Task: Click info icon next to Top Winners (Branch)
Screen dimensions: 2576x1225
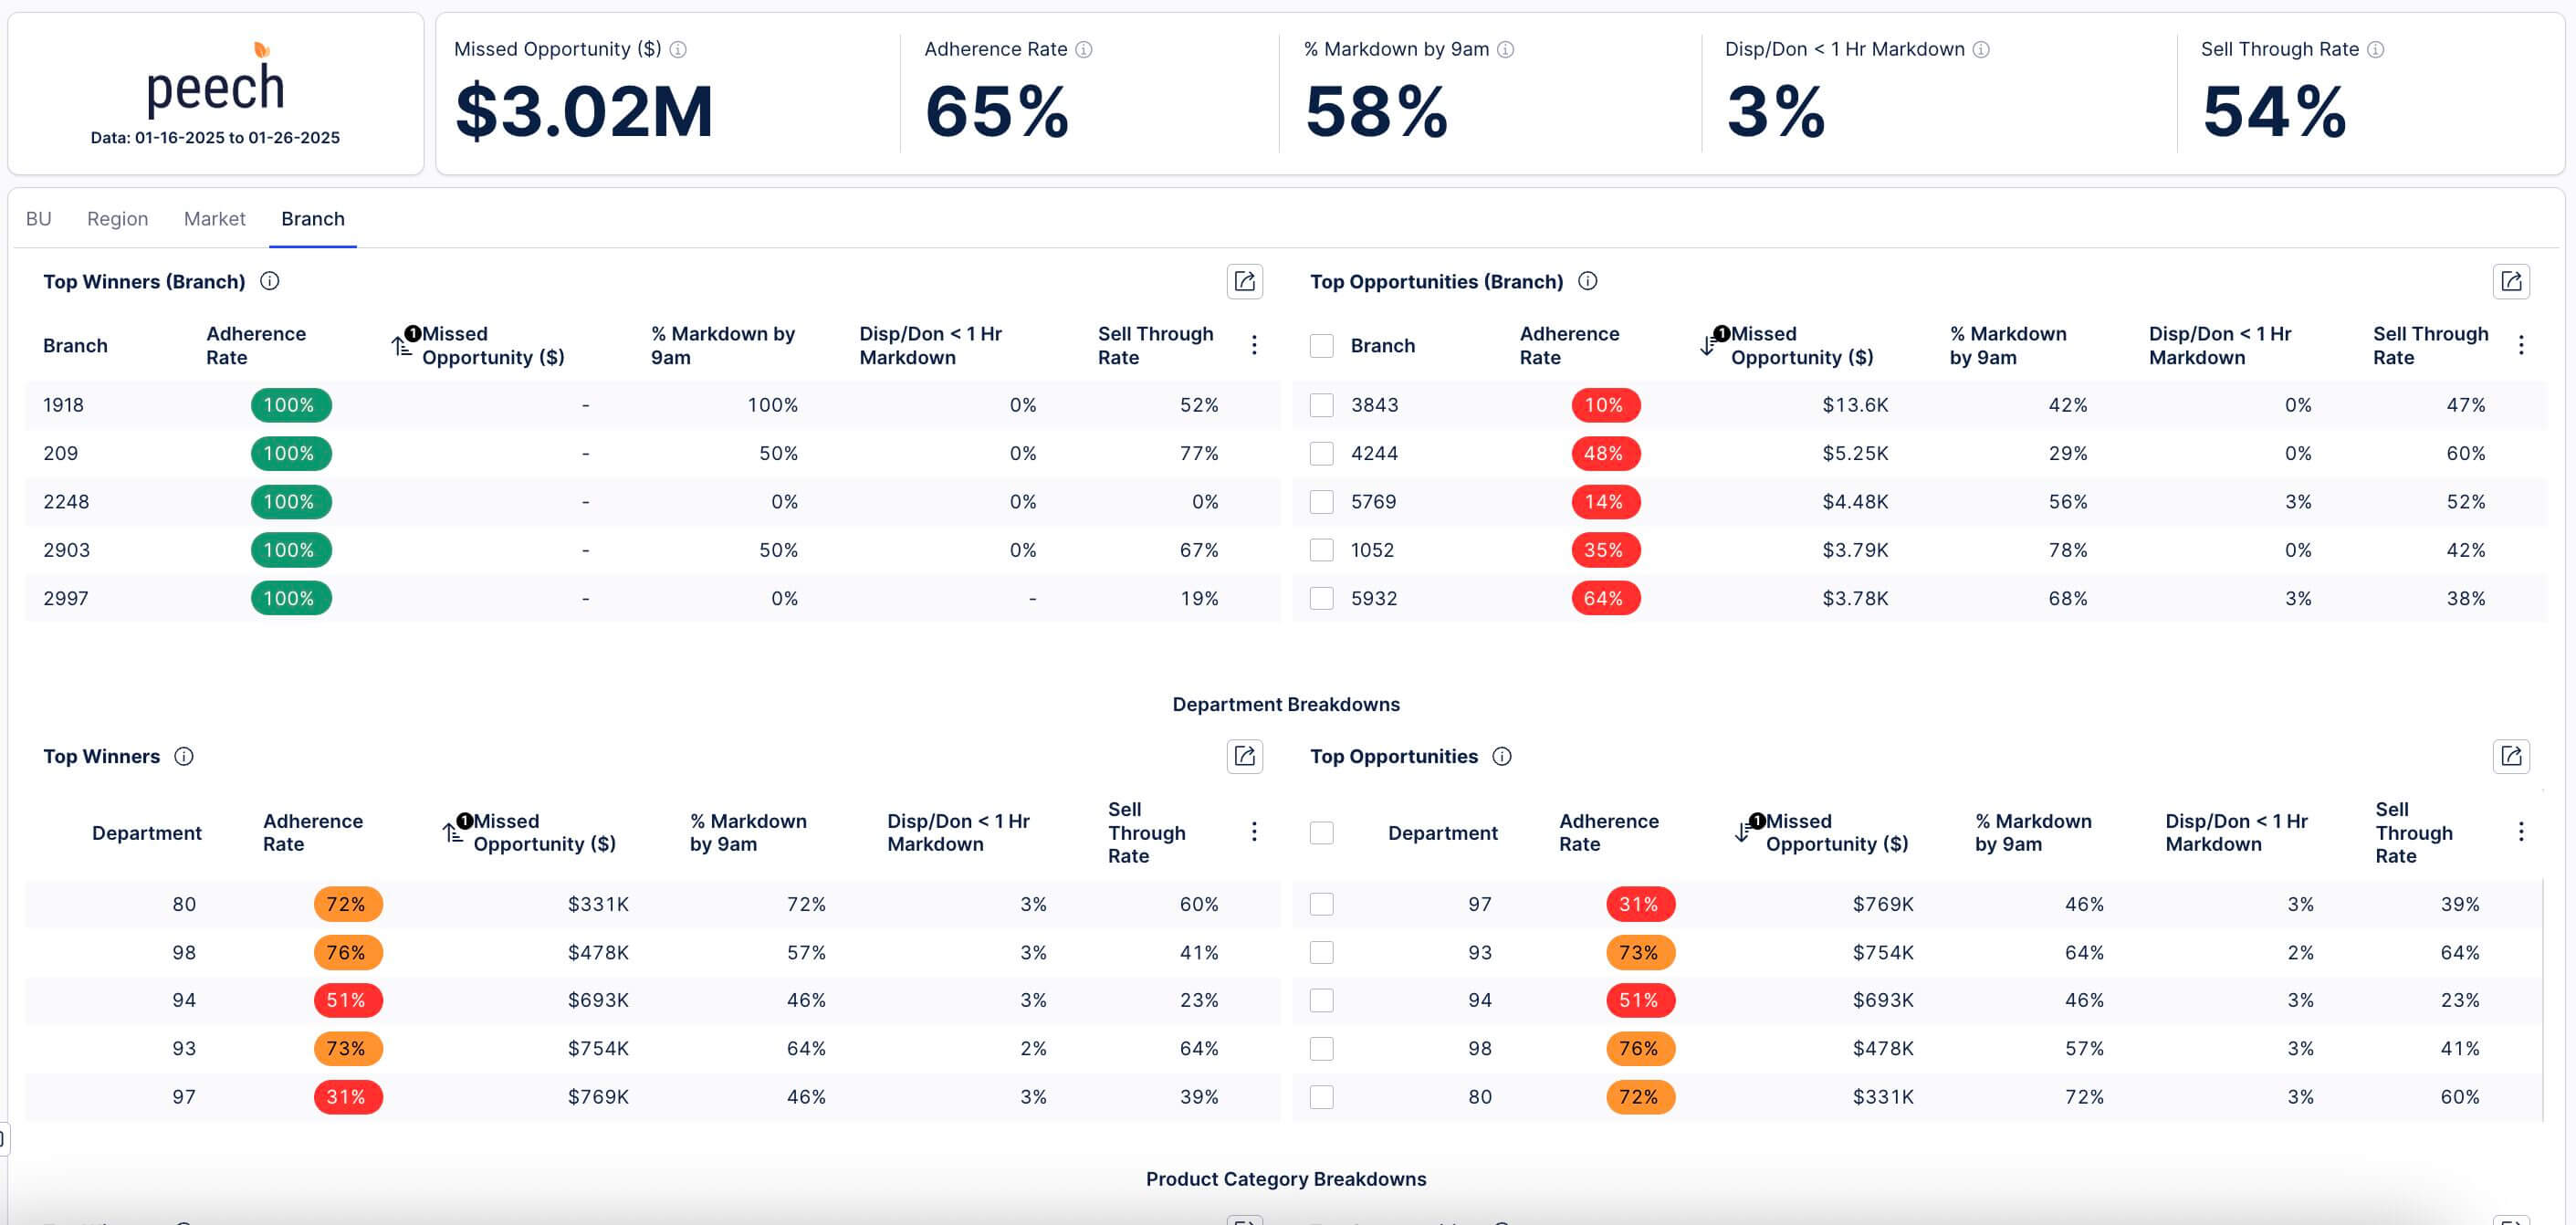Action: click(269, 281)
